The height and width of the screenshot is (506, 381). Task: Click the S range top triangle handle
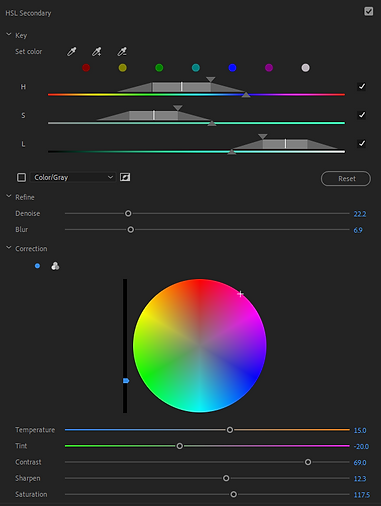click(x=178, y=108)
